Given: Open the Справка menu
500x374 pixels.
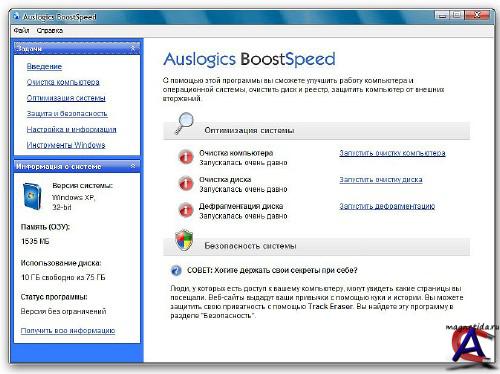Looking at the screenshot, I should tap(50, 30).
